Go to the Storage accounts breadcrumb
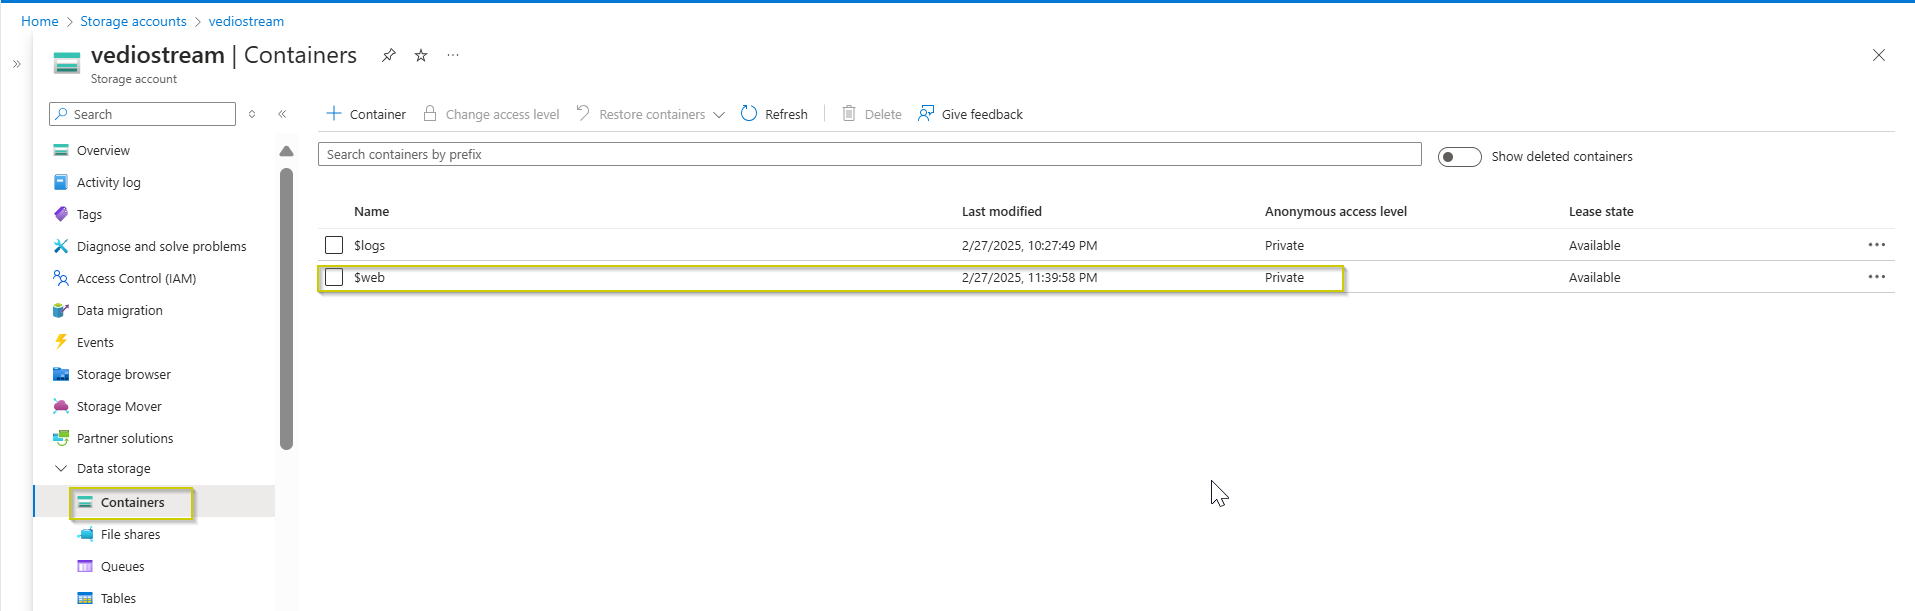1915x611 pixels. click(x=133, y=21)
